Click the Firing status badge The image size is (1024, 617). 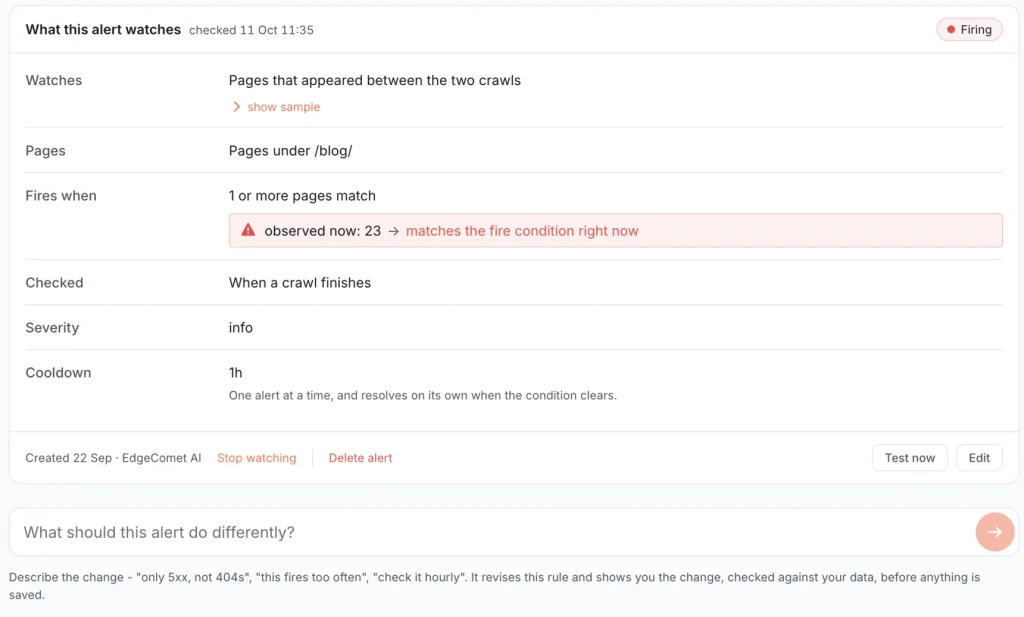coord(969,29)
